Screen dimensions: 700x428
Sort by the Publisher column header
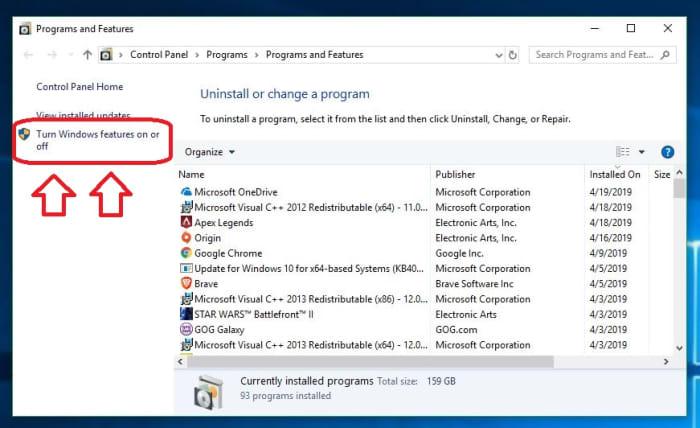pos(455,175)
